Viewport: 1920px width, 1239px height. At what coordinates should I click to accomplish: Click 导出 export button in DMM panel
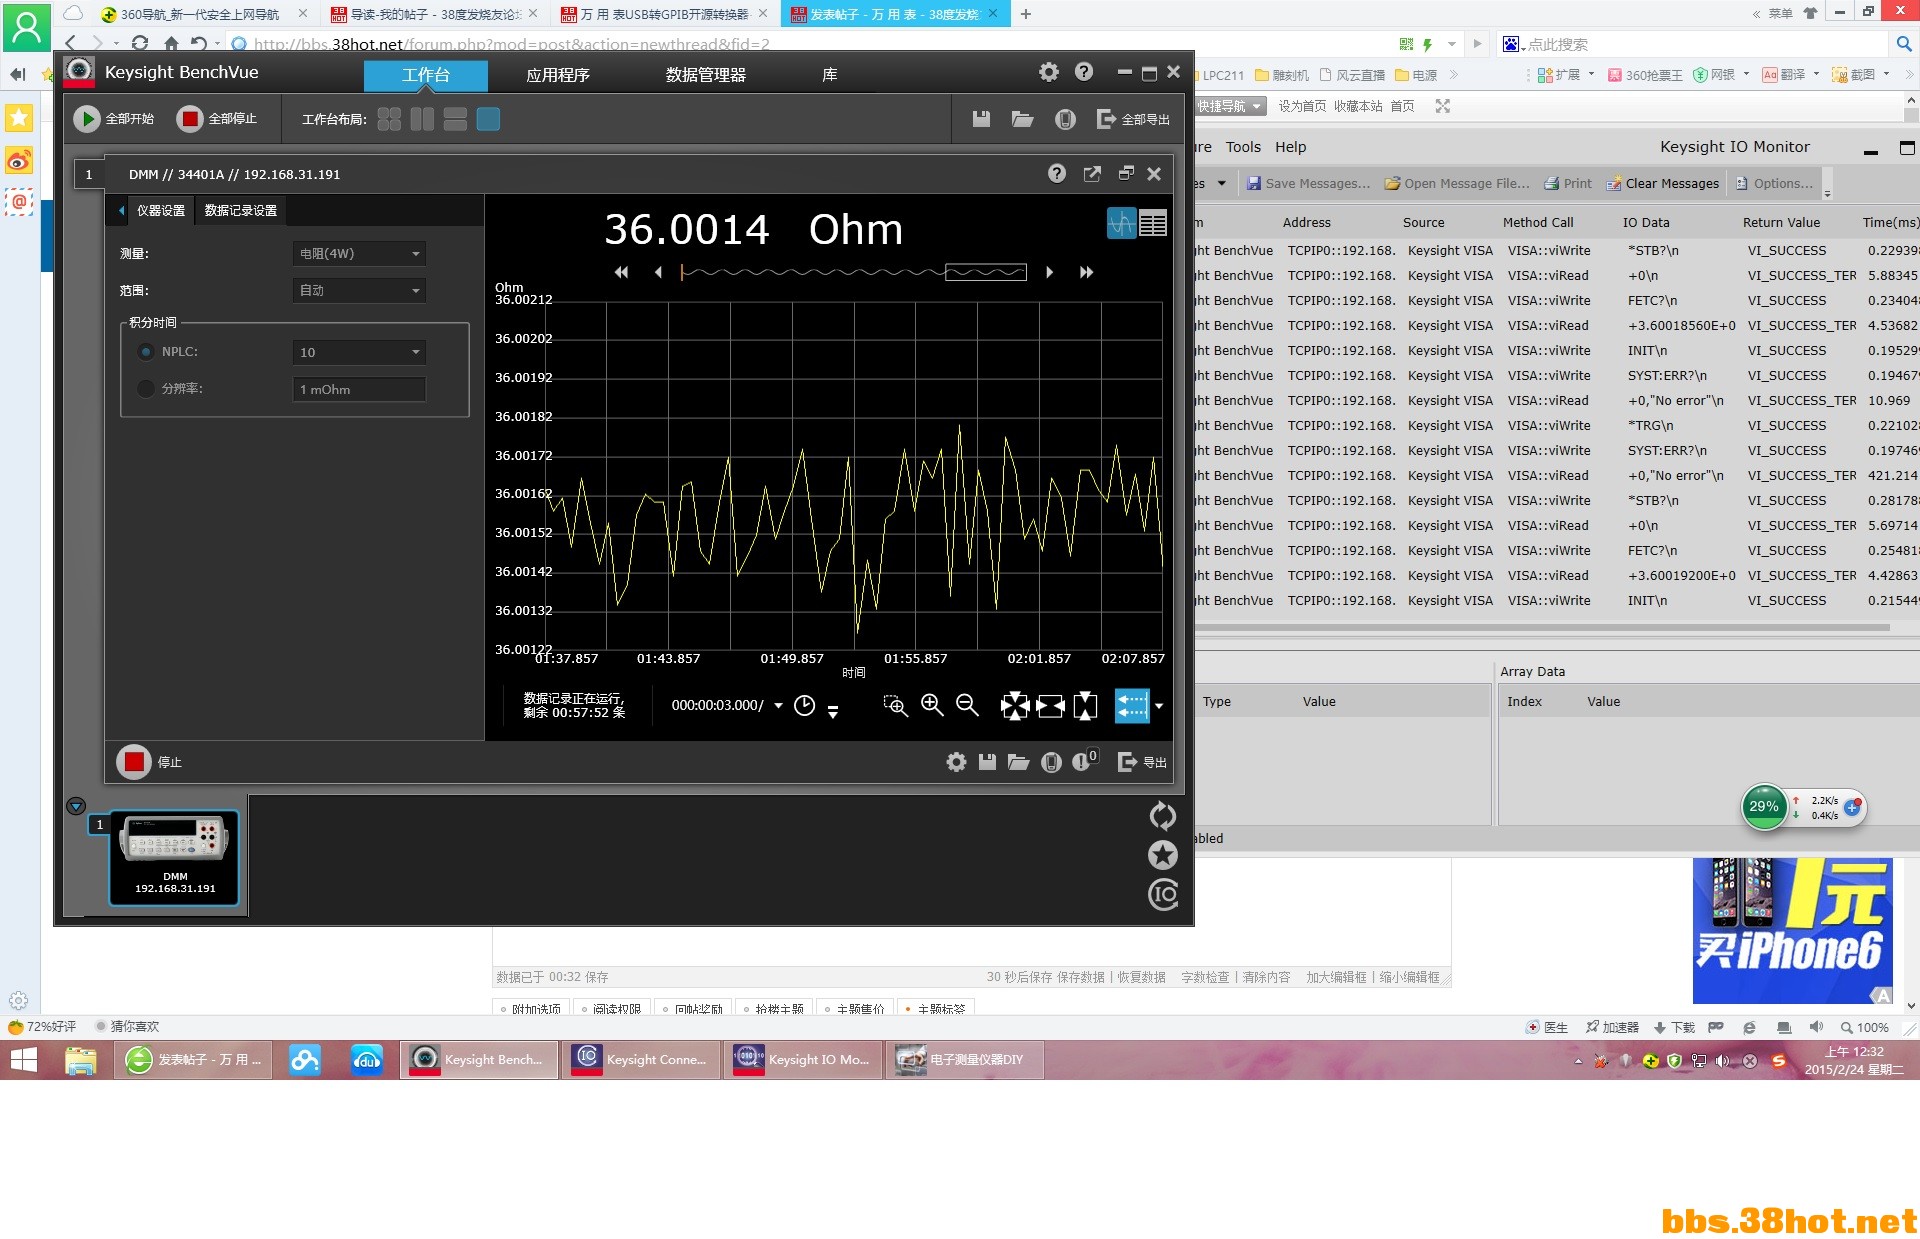tap(1142, 762)
